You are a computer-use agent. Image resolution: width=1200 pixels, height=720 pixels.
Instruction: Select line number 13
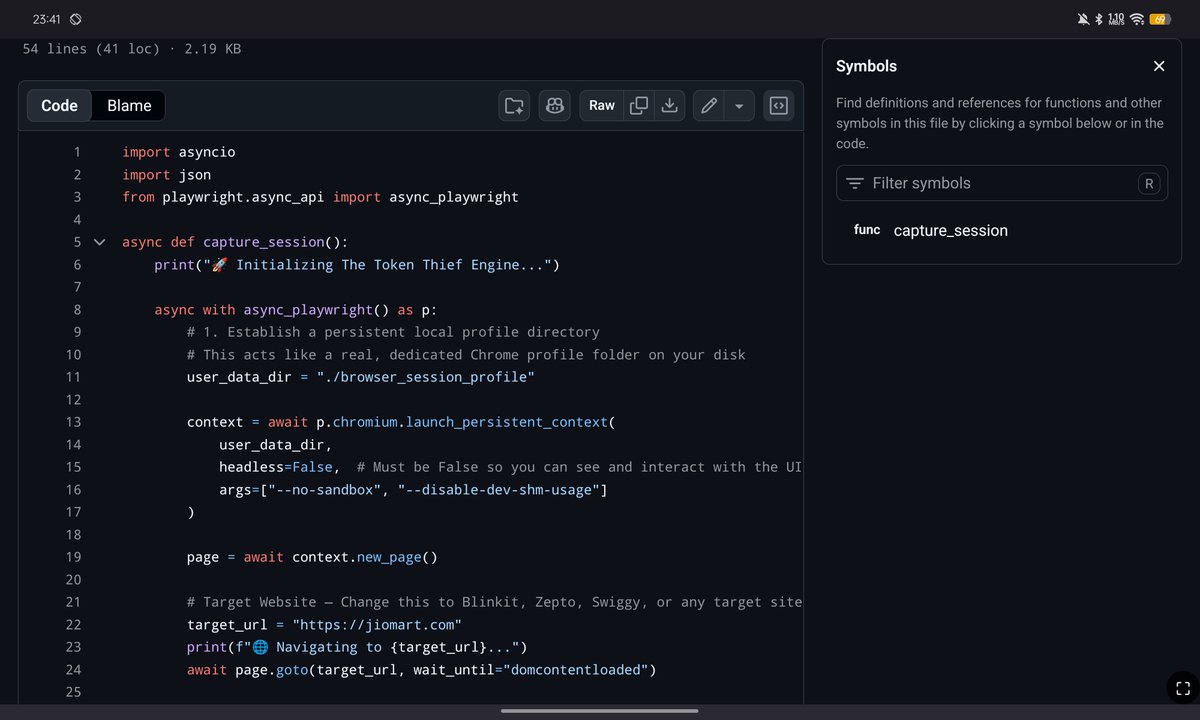[x=73, y=422]
